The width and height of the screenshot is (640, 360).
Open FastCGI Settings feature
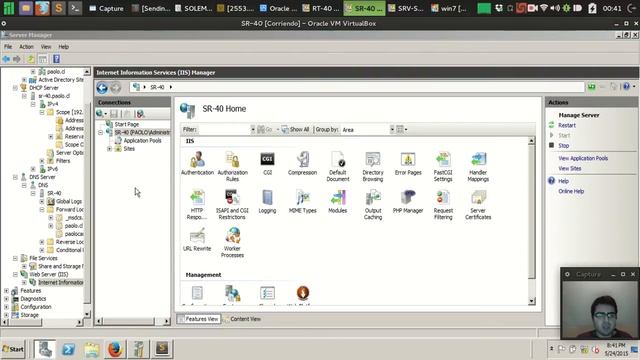pos(443,166)
